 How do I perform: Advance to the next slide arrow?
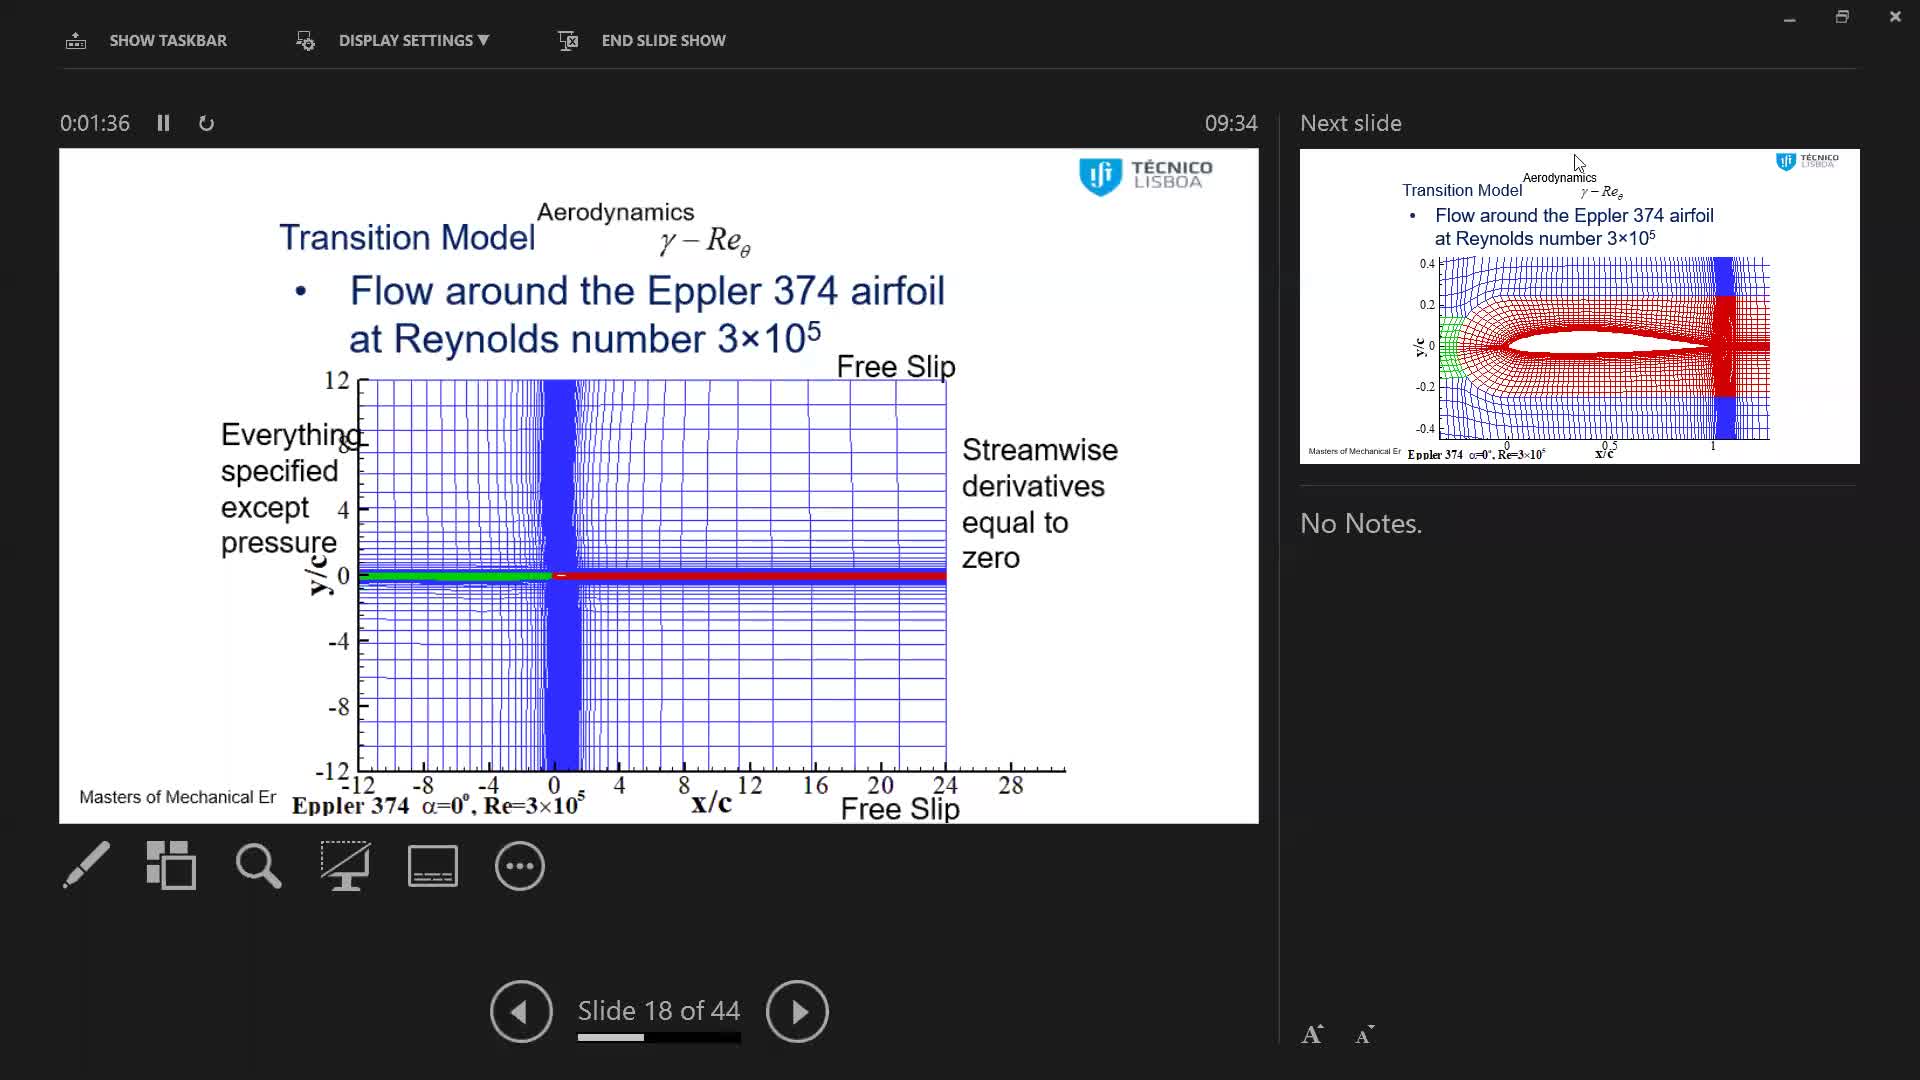click(x=797, y=1011)
